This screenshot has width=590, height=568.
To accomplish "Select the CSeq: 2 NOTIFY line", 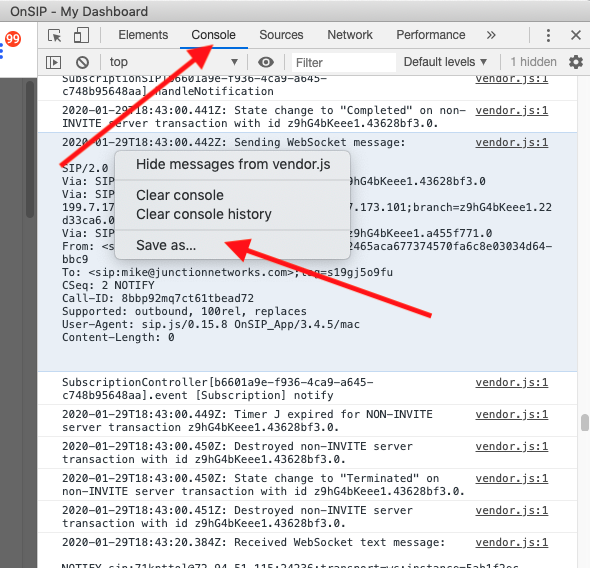I will pos(108,286).
